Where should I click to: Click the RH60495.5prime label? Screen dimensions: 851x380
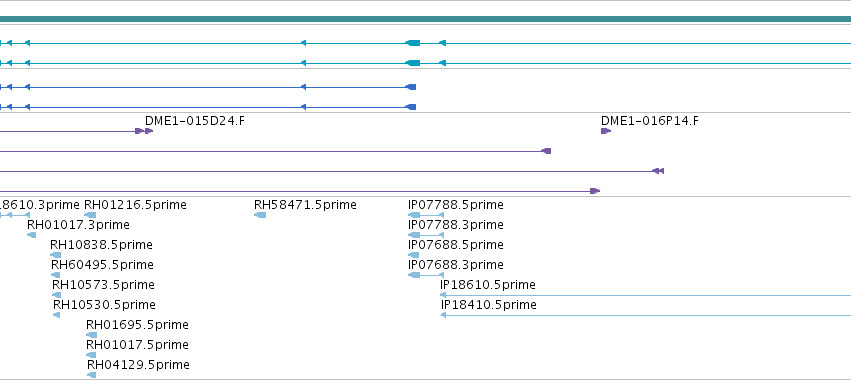coord(102,265)
